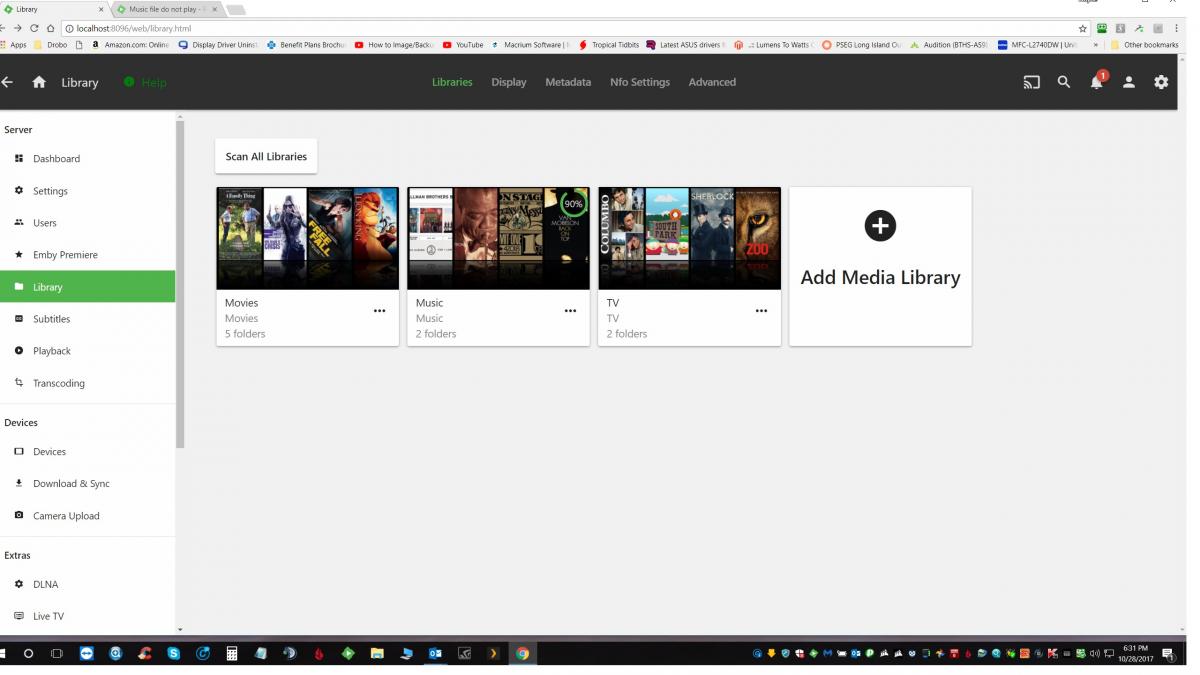Switch to the Display tab
This screenshot has width=1200, height=675.
click(508, 83)
